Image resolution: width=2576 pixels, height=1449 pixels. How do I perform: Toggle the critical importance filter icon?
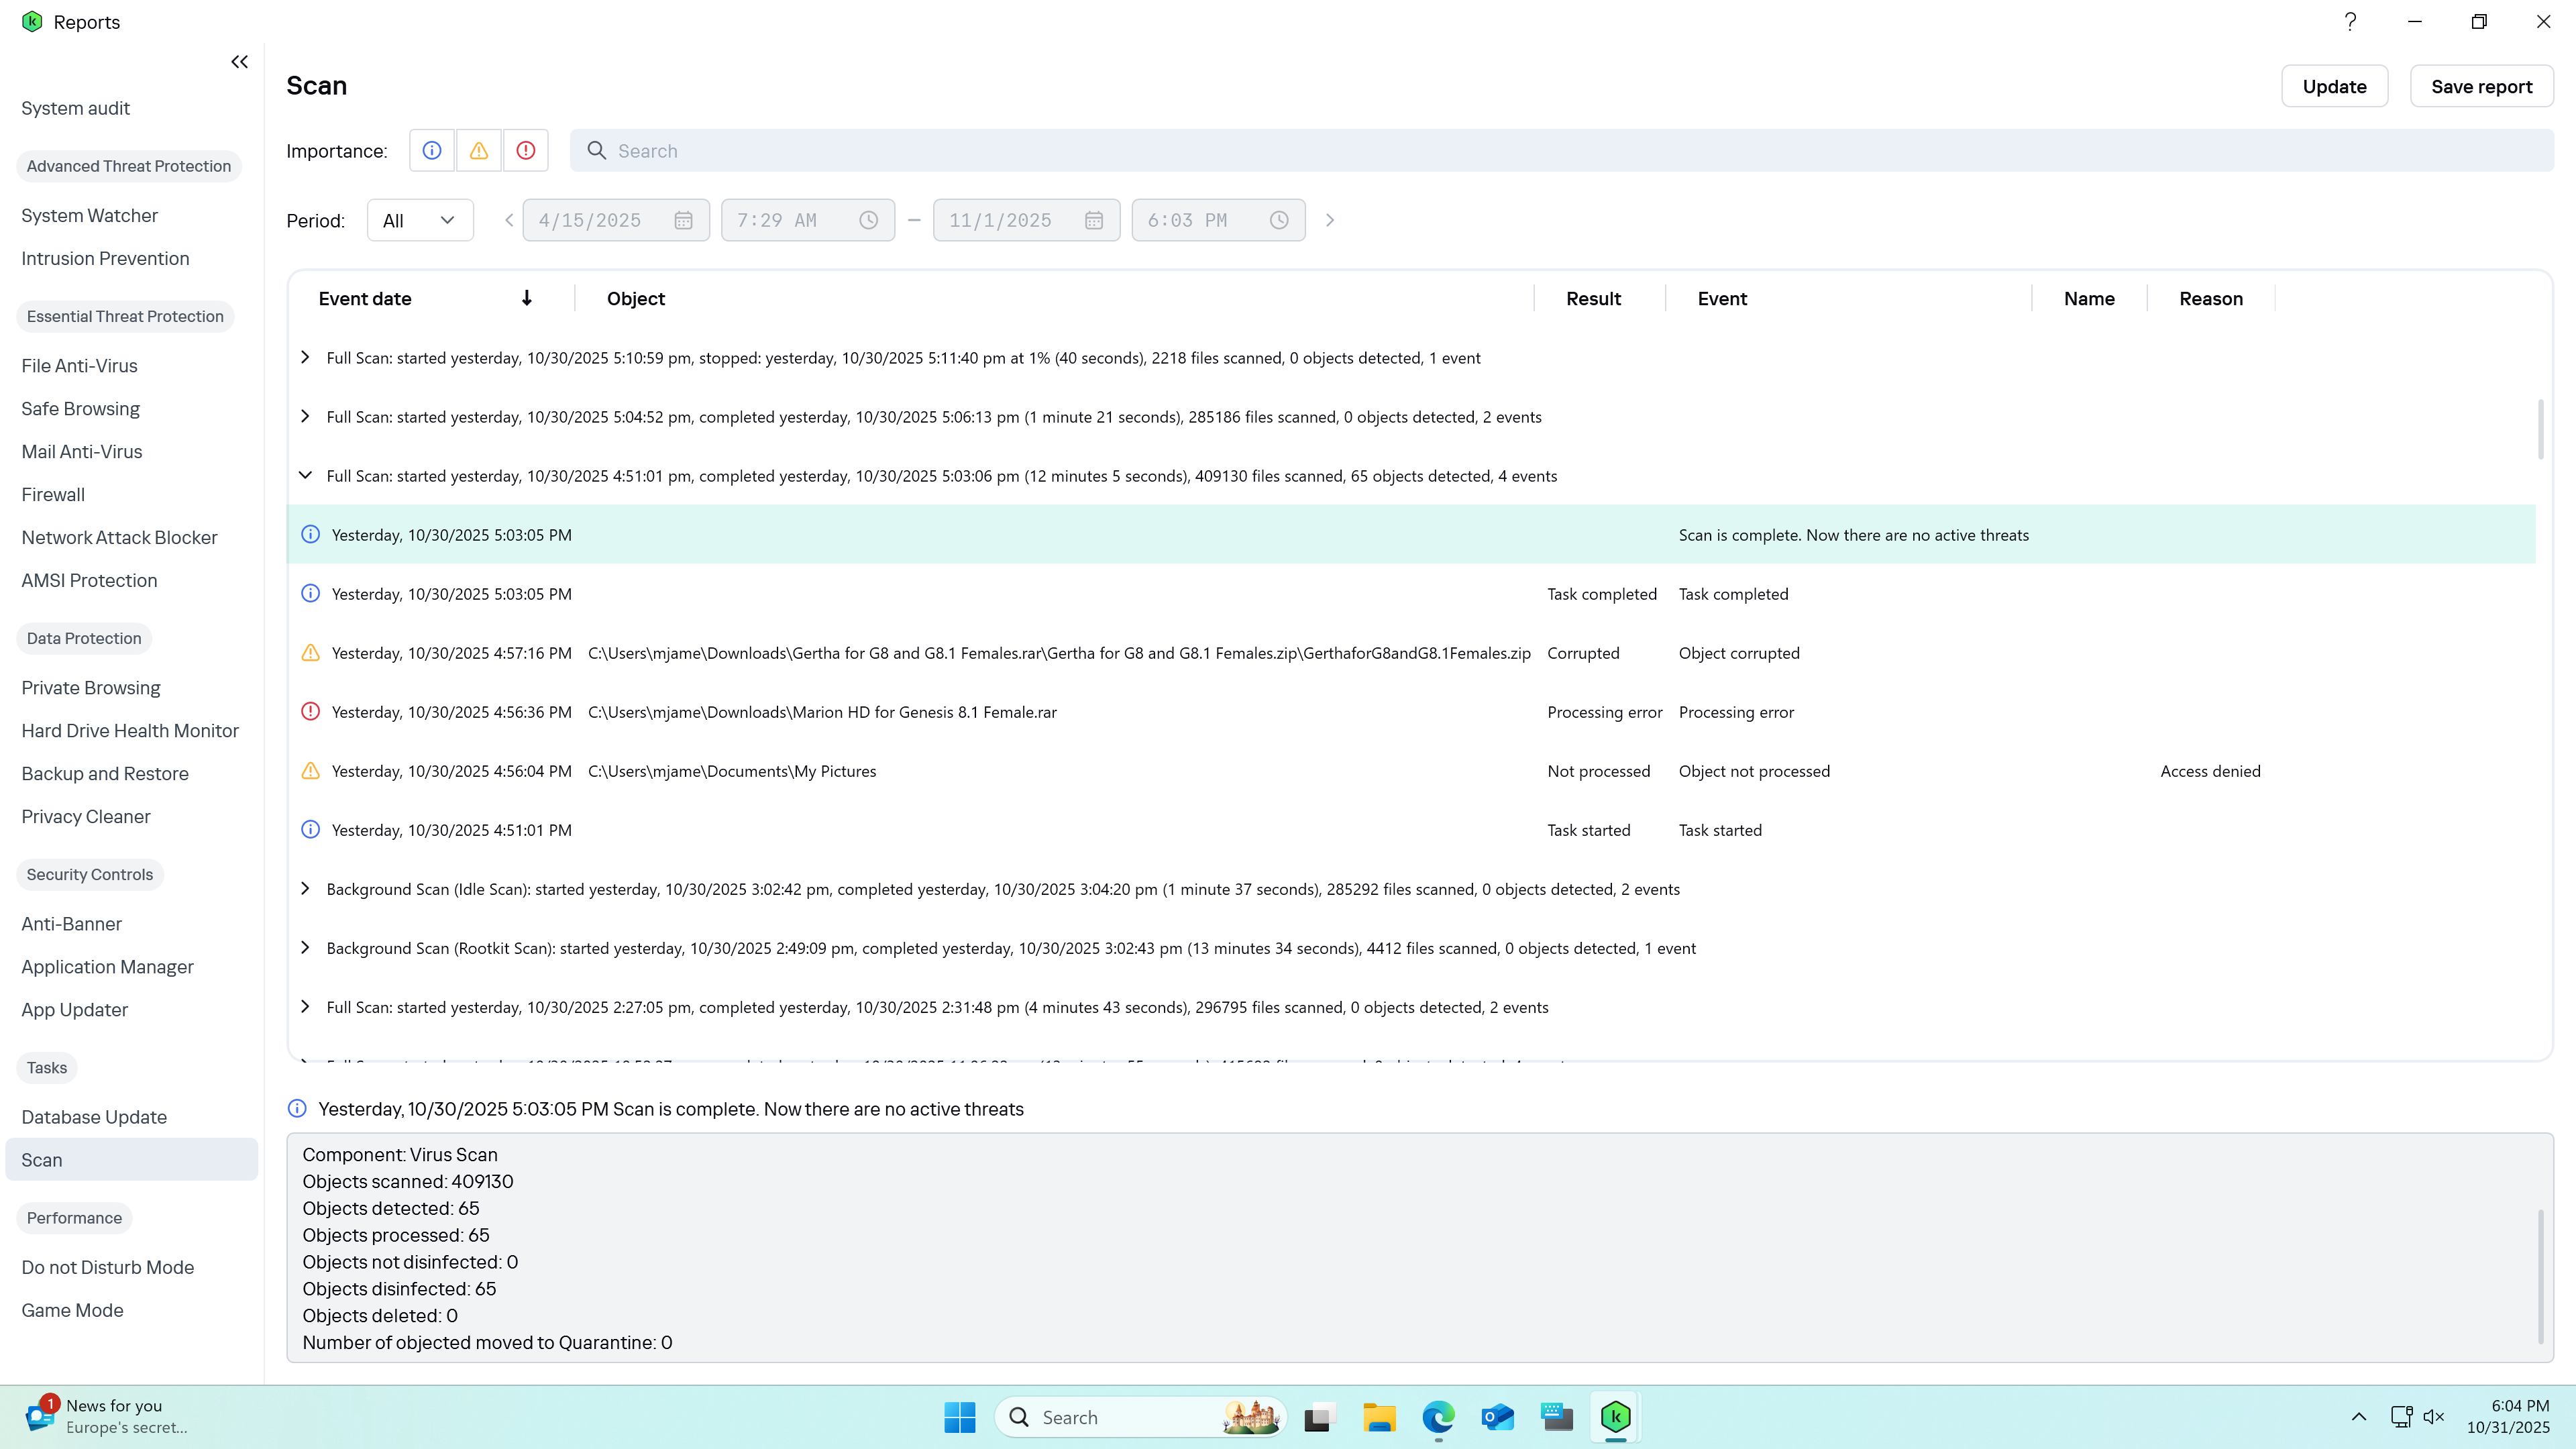(526, 150)
